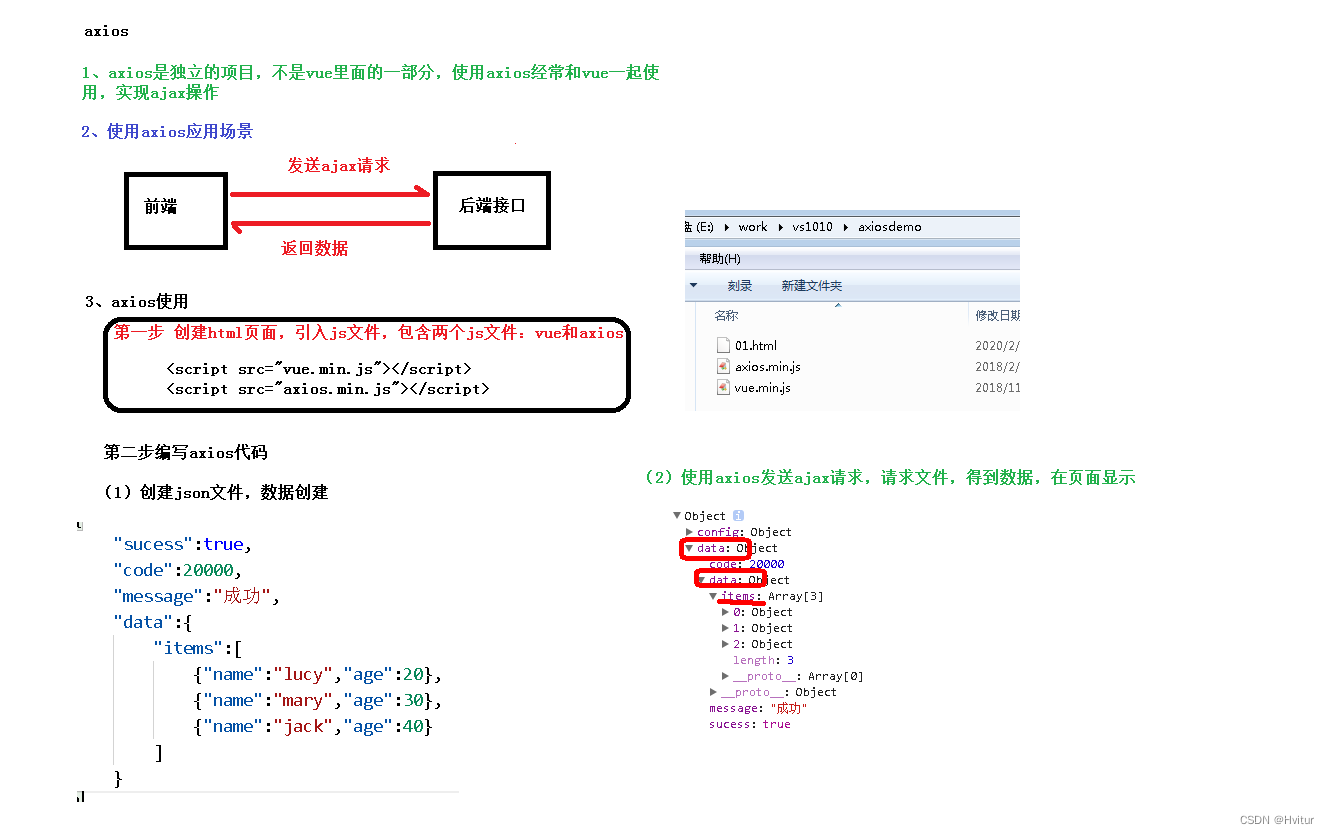1329x834 pixels.
Task: Sort files by the 修改日期 column header
Action: click(x=998, y=315)
